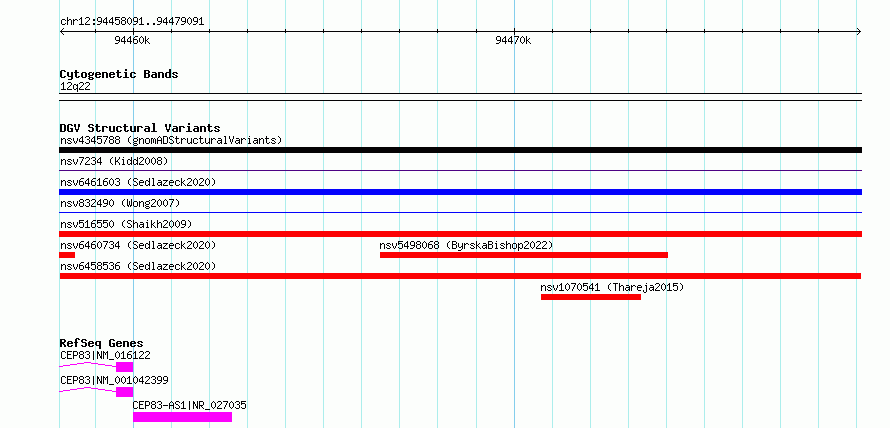890x428 pixels.
Task: Click the chr12:94458091..94479091 region label
Action: click(132, 22)
